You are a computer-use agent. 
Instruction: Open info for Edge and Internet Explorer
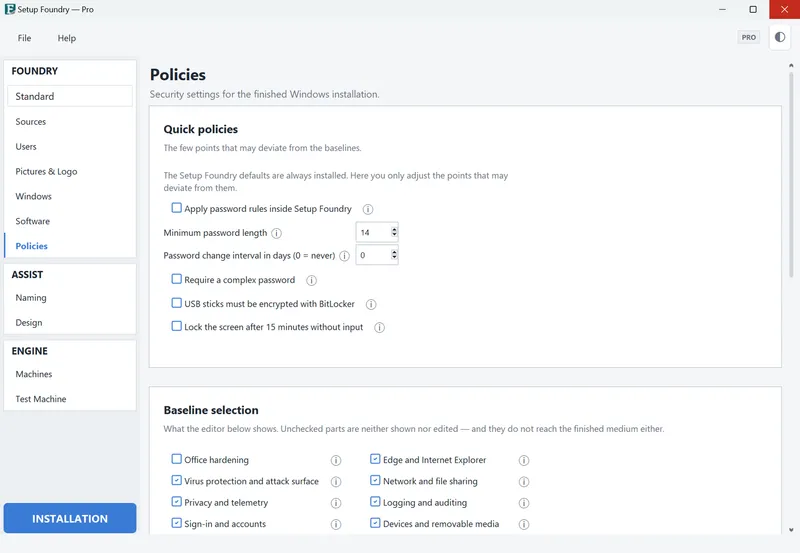(523, 460)
